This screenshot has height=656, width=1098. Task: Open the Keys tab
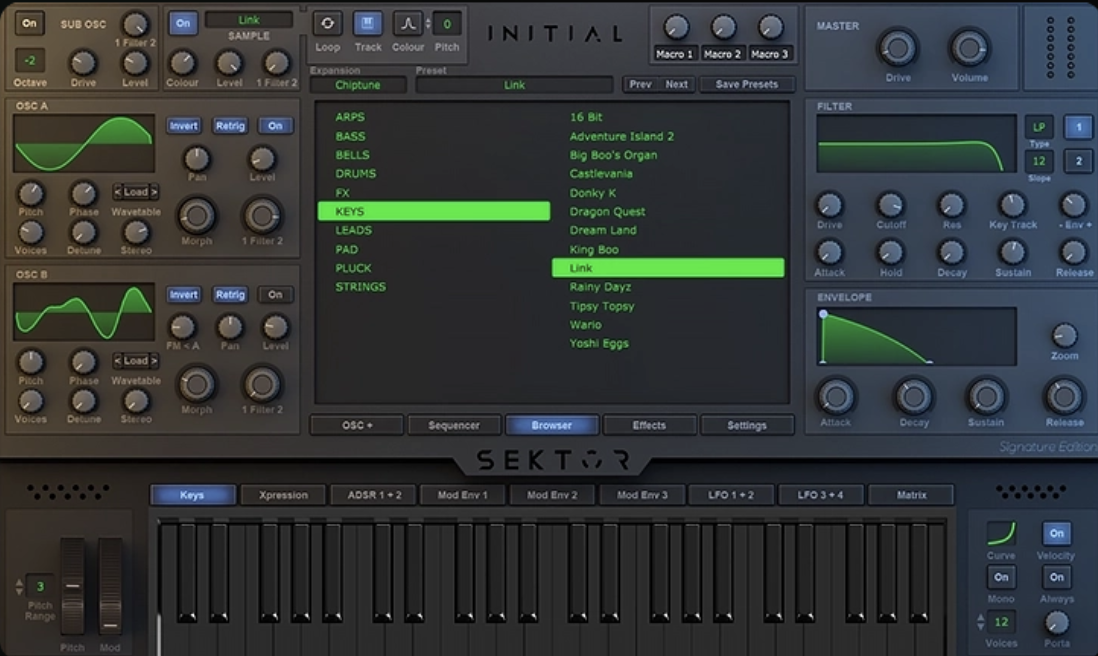[x=193, y=495]
